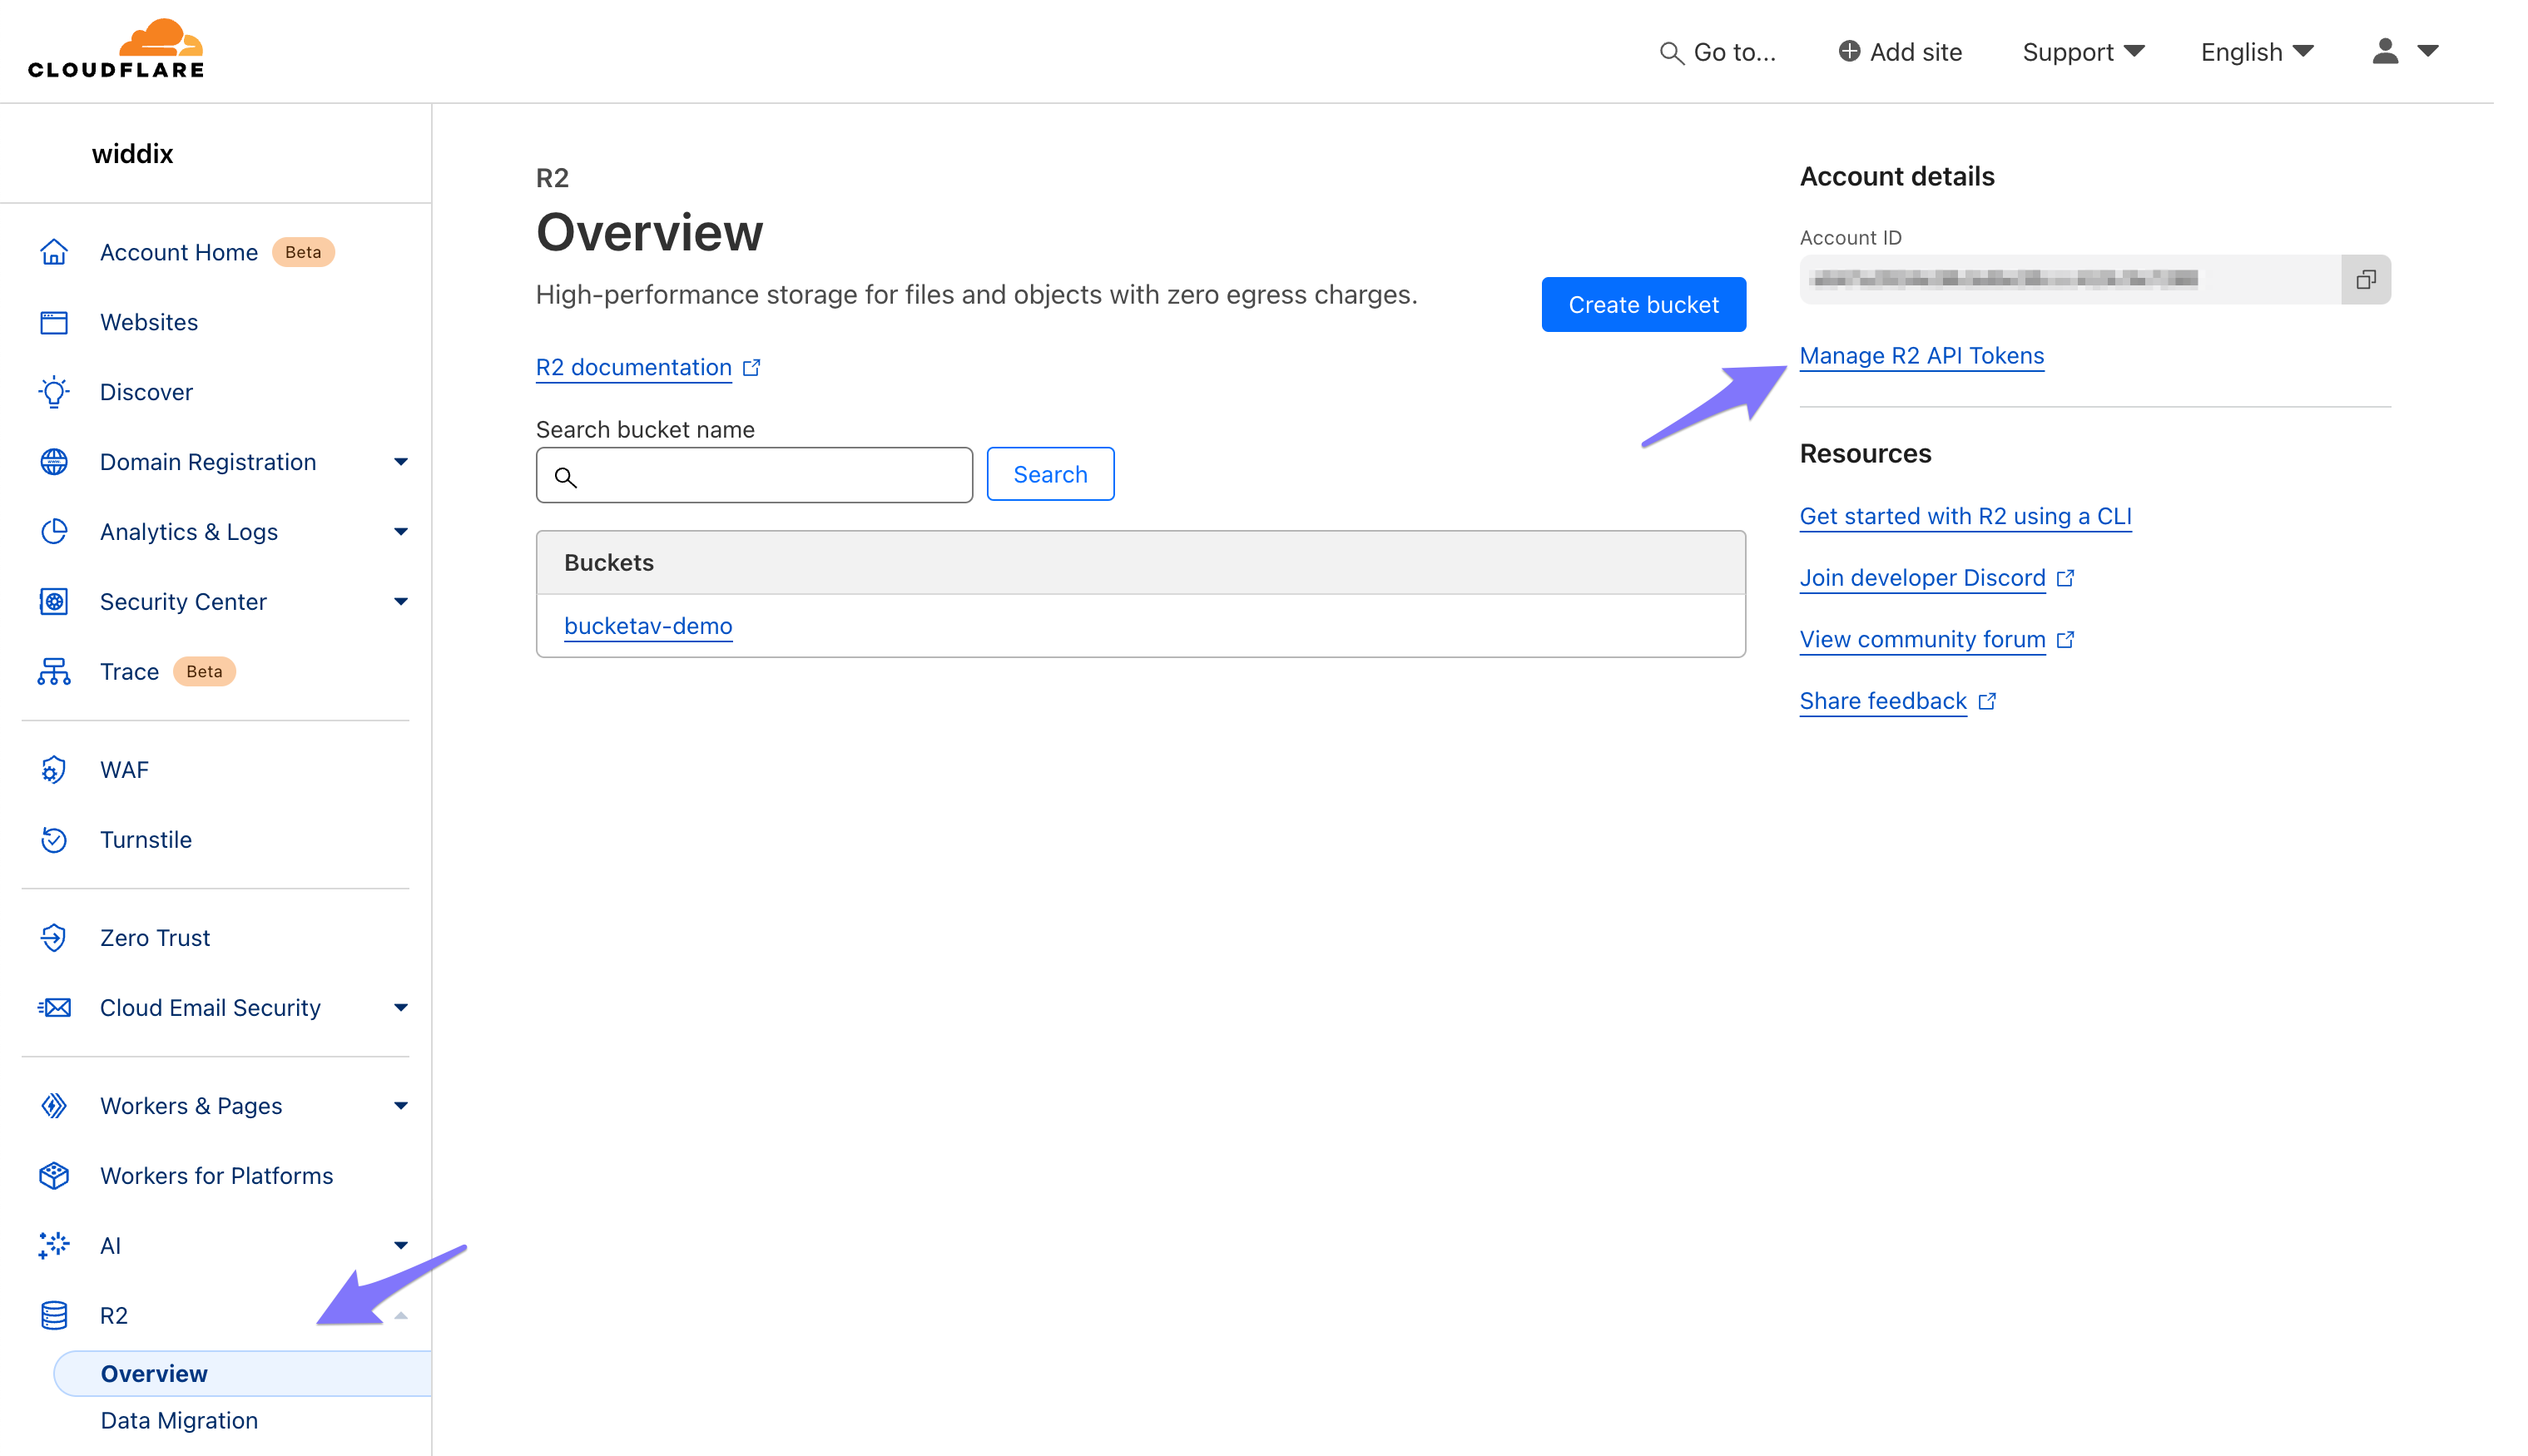Click the Join developer Discord link
Viewport: 2528px width, 1456px height.
click(1922, 578)
